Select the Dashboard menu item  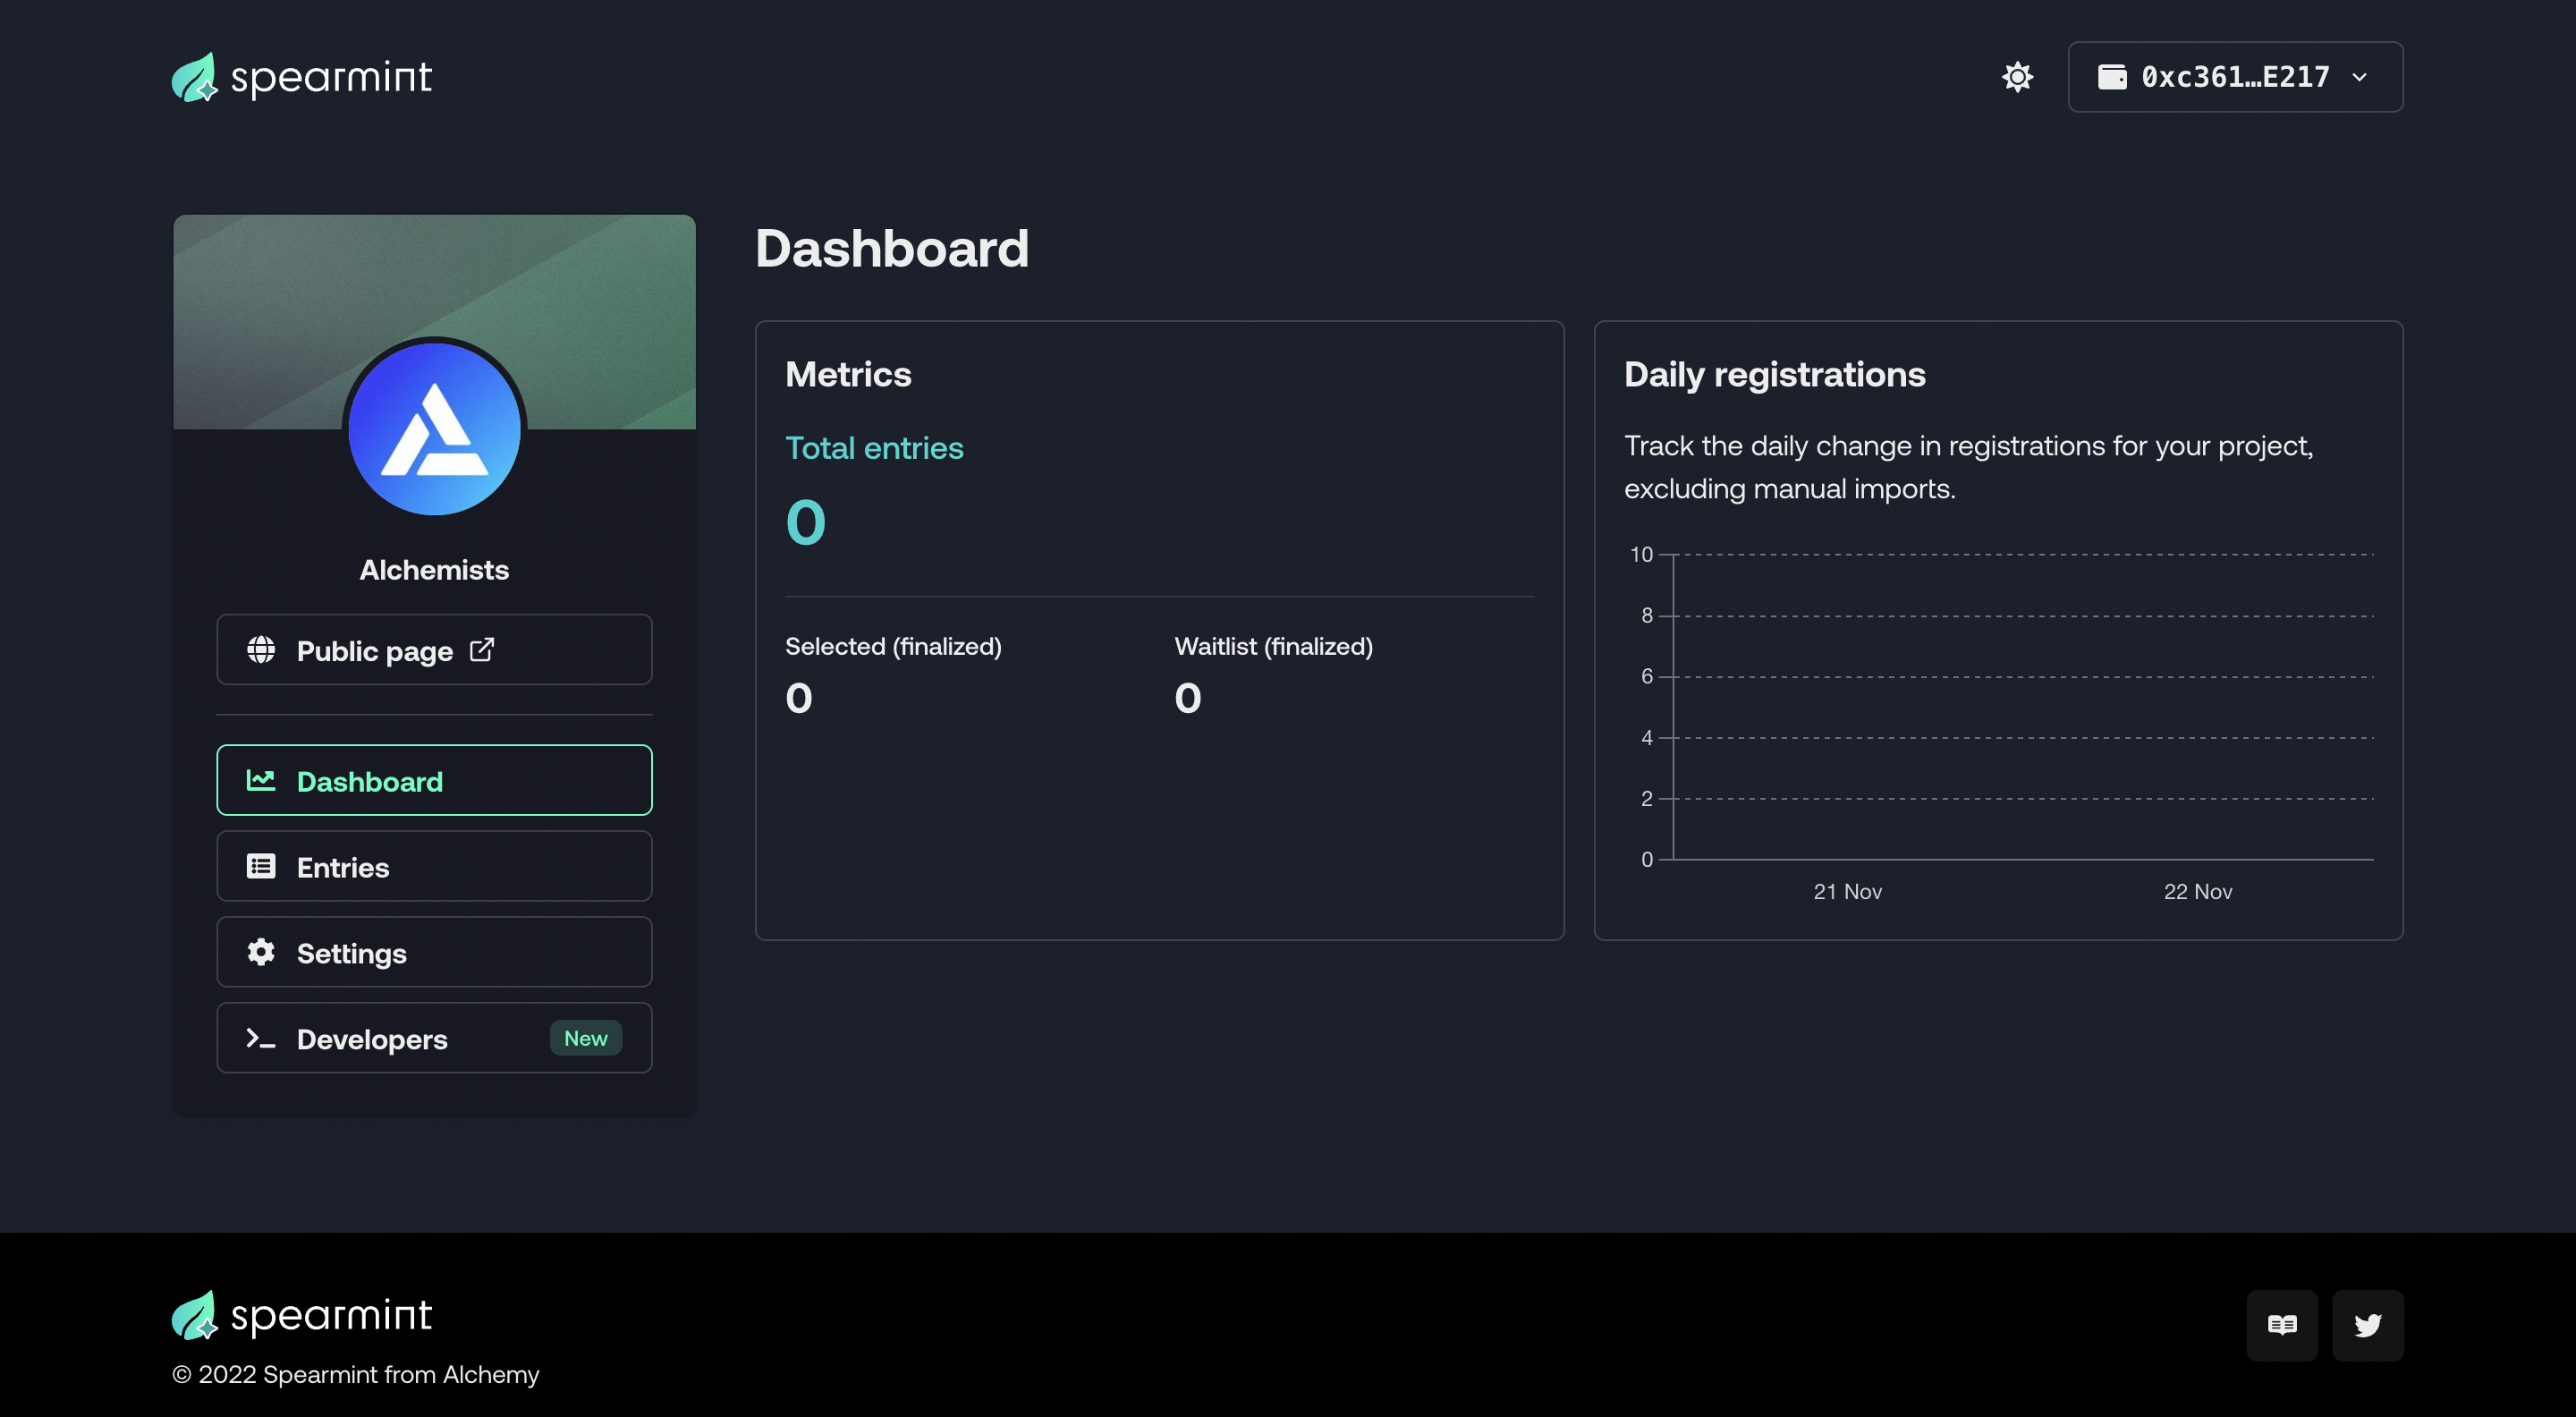[434, 780]
